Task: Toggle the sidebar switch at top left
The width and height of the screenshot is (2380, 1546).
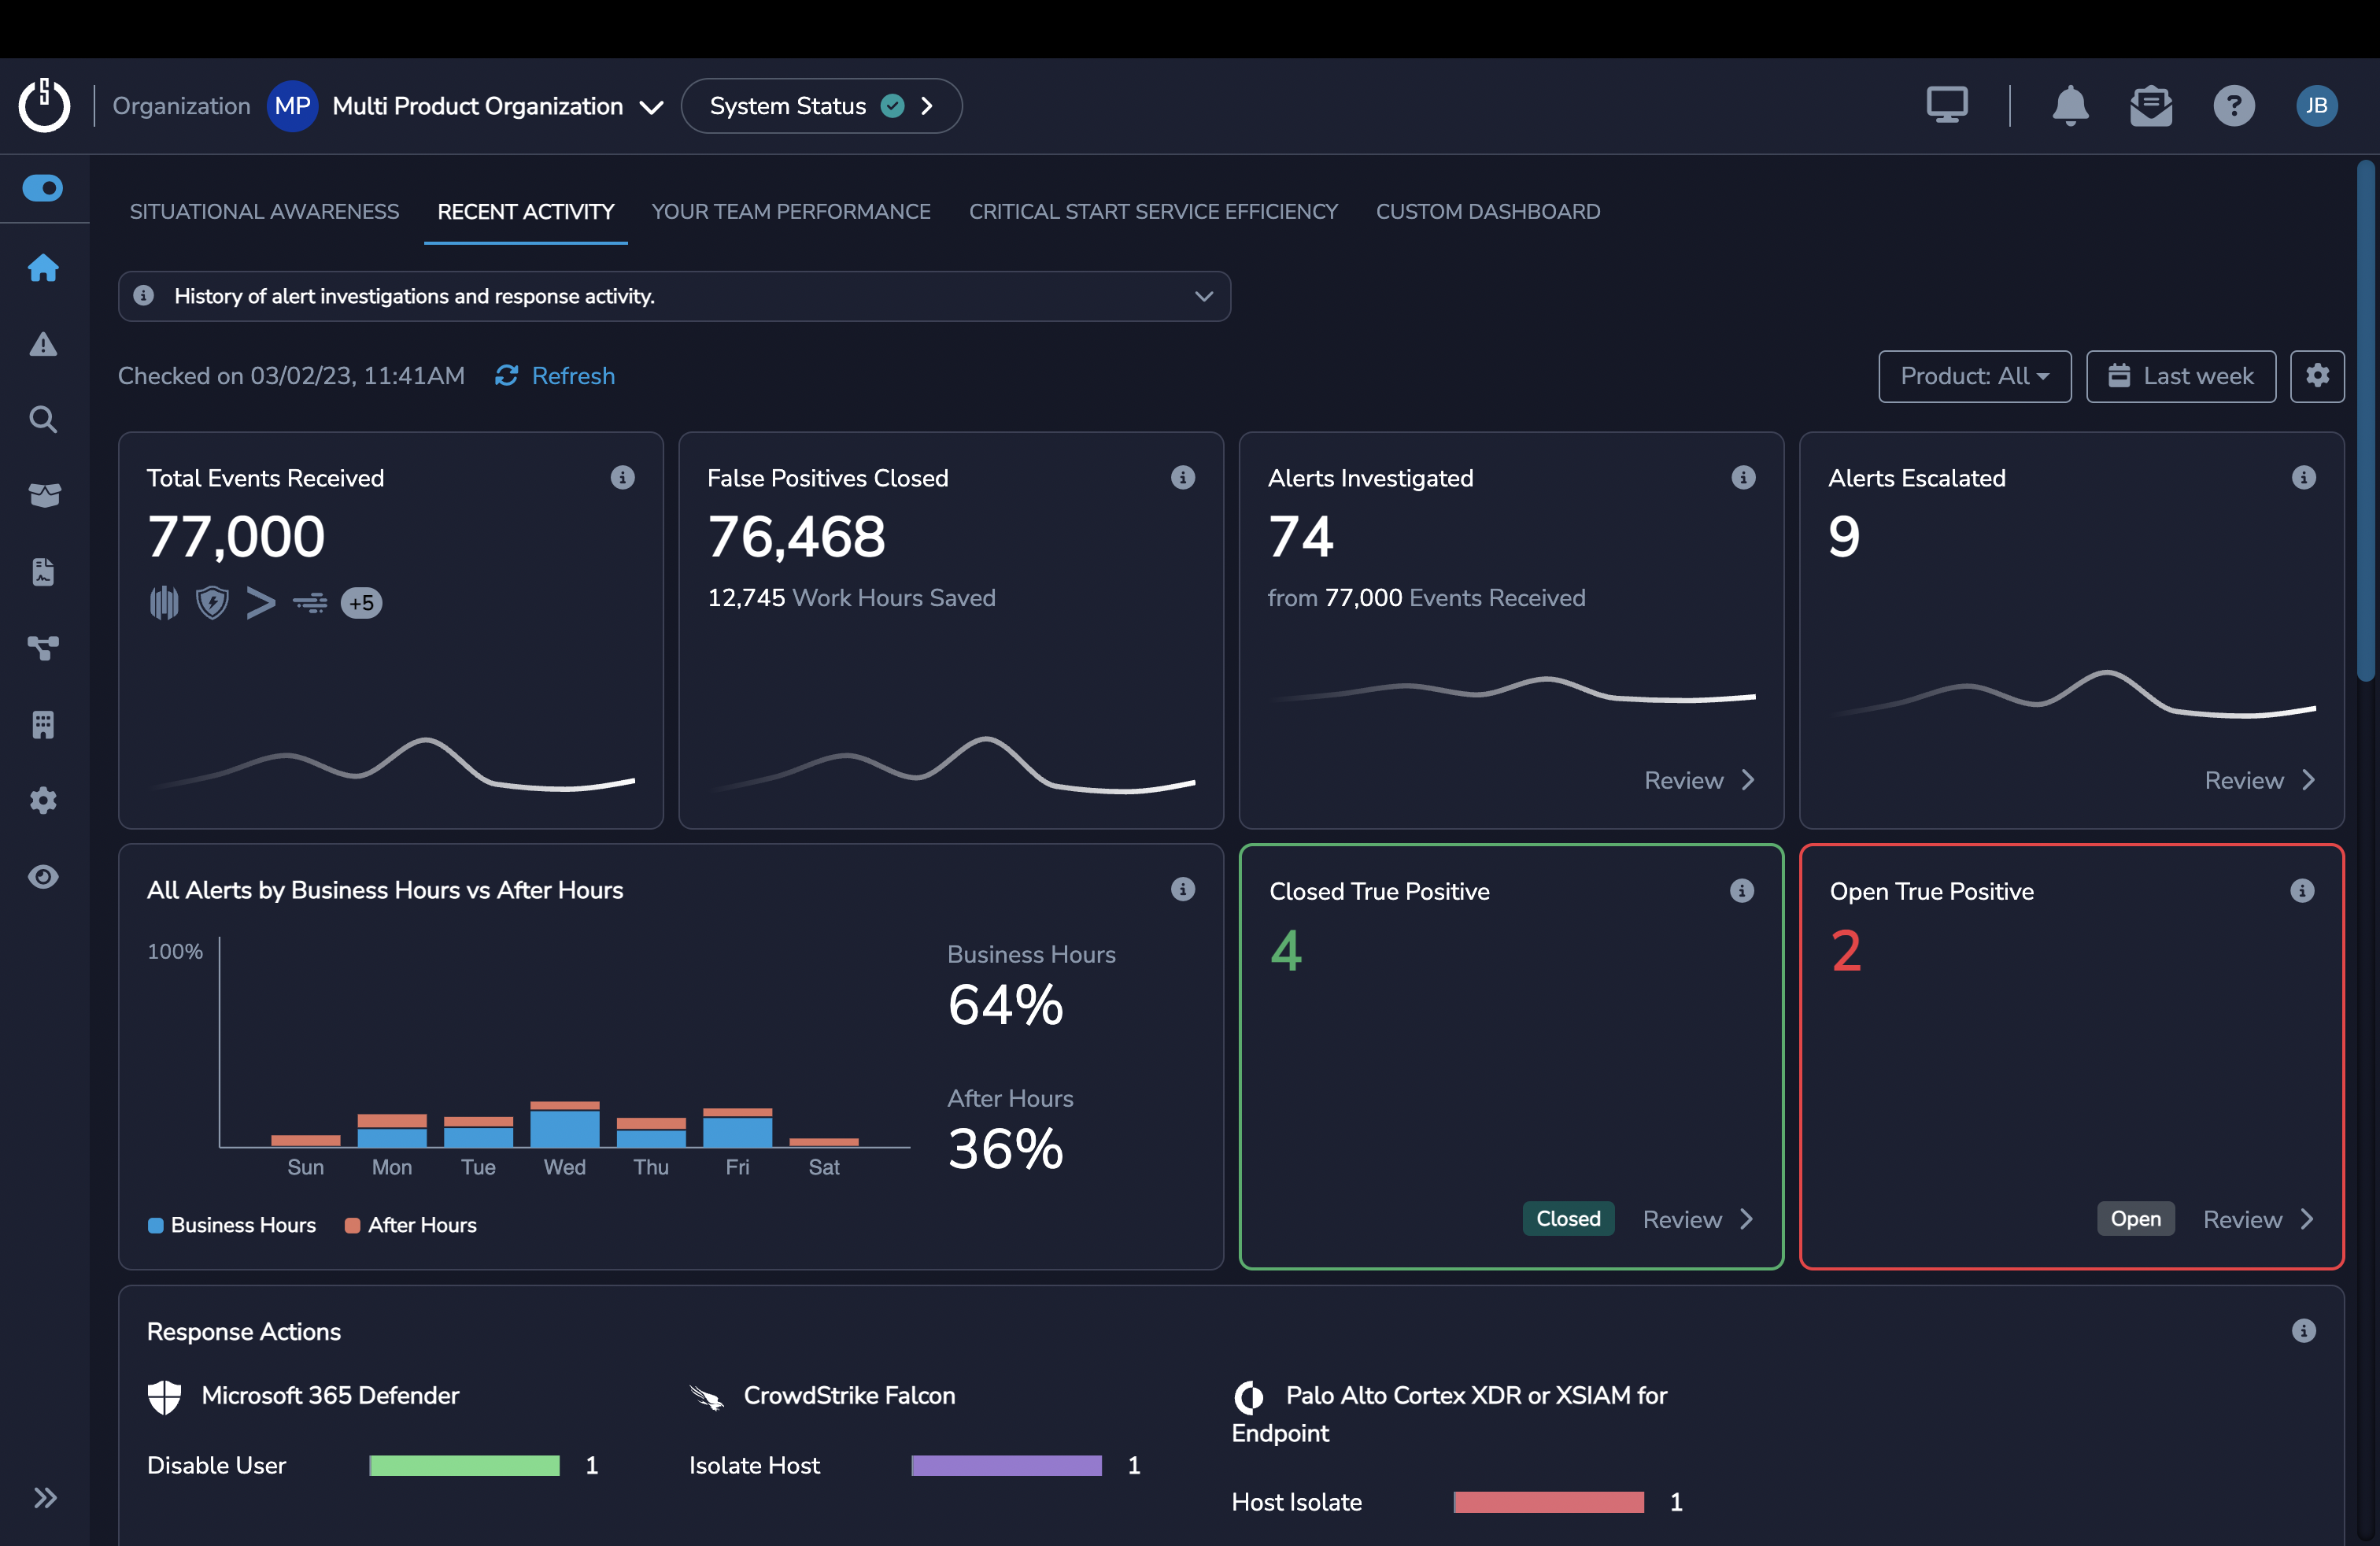Action: 43,188
